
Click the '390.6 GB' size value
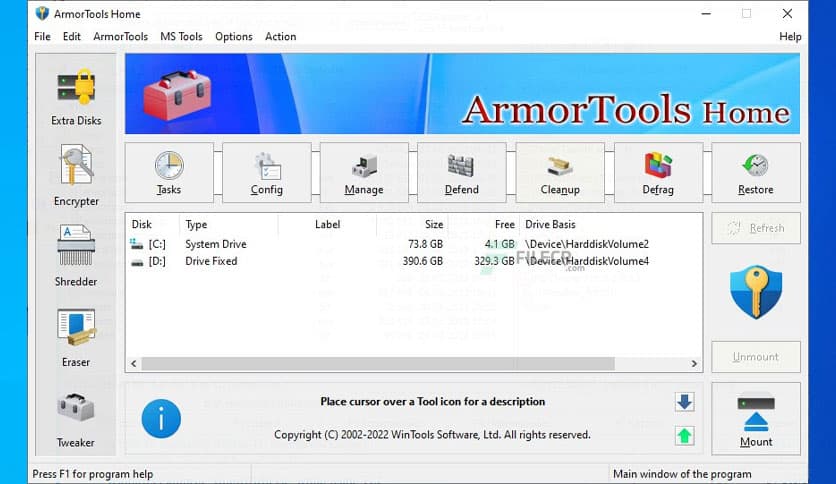point(423,261)
